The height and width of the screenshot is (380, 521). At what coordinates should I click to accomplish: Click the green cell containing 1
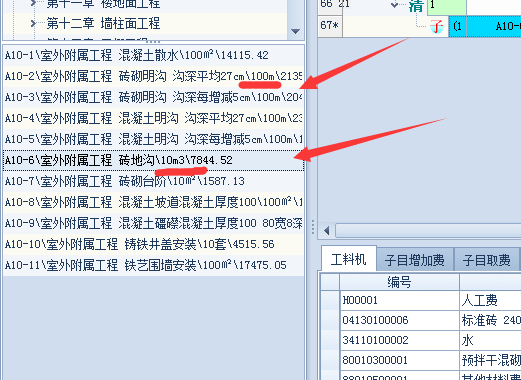(x=447, y=7)
